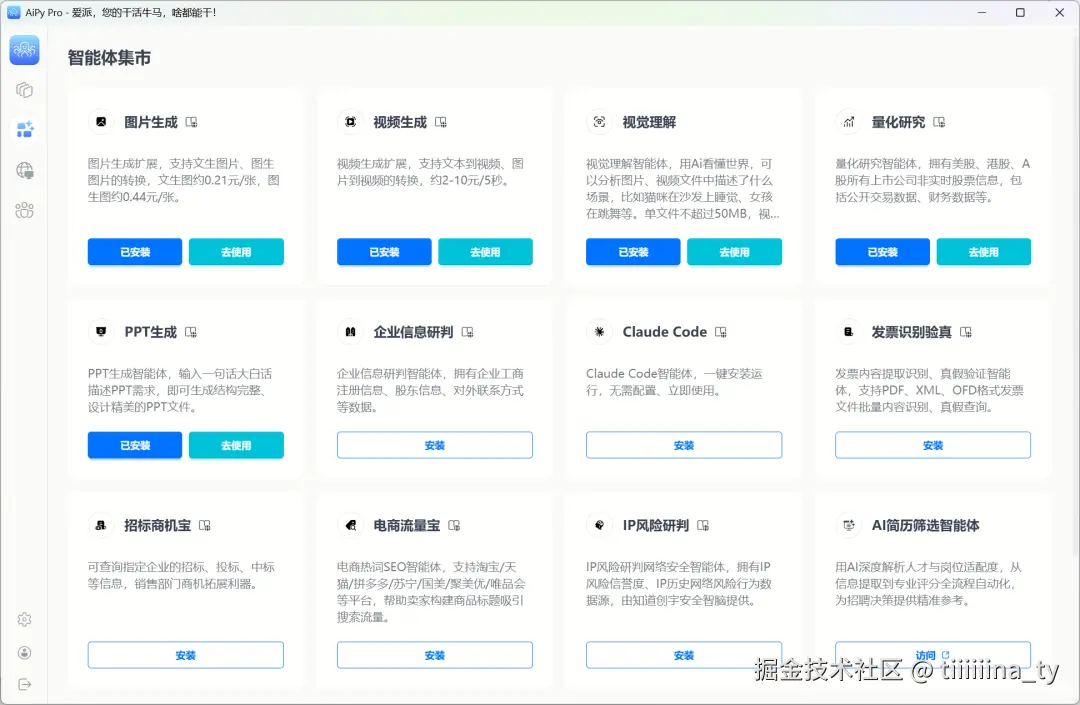Image resolution: width=1080 pixels, height=705 pixels.
Task: Click 去使用 on 量化研究 card
Action: point(984,252)
